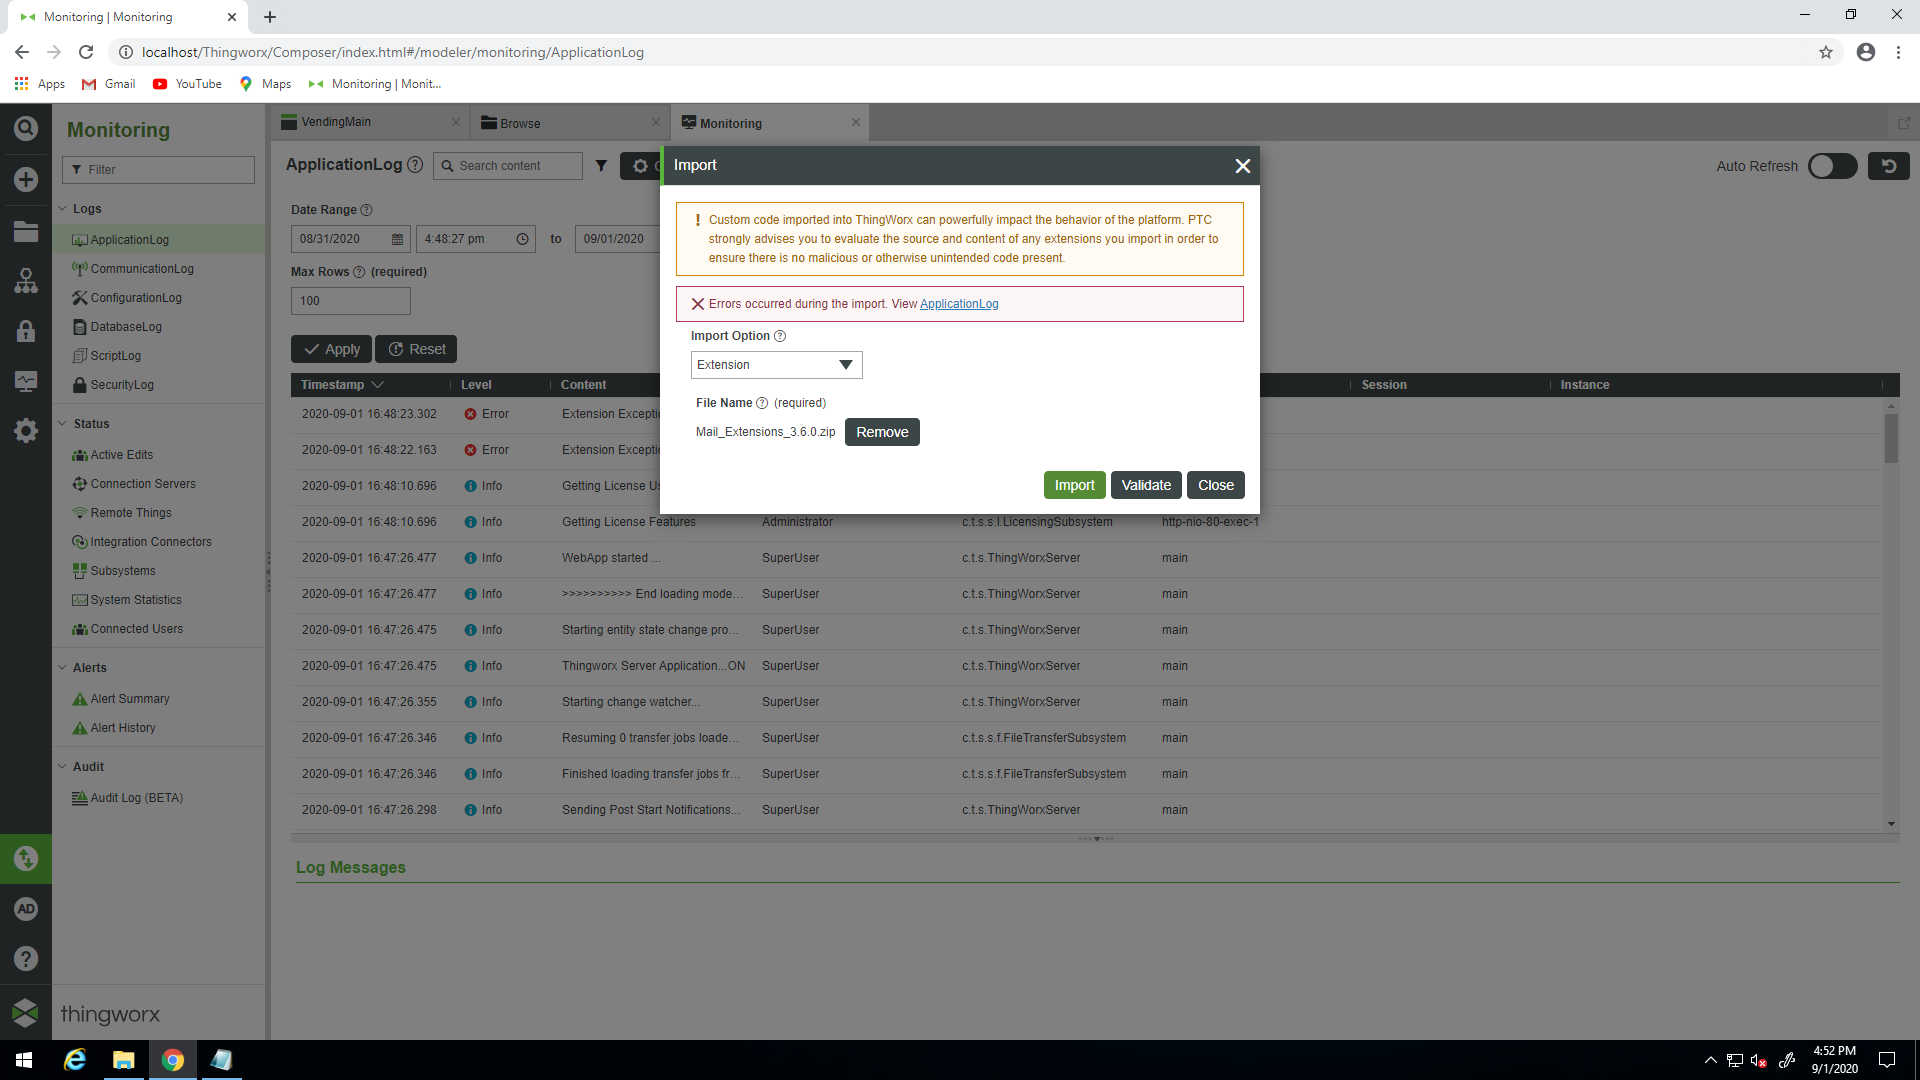Click the green Import button
The width and height of the screenshot is (1920, 1080).
coord(1074,485)
